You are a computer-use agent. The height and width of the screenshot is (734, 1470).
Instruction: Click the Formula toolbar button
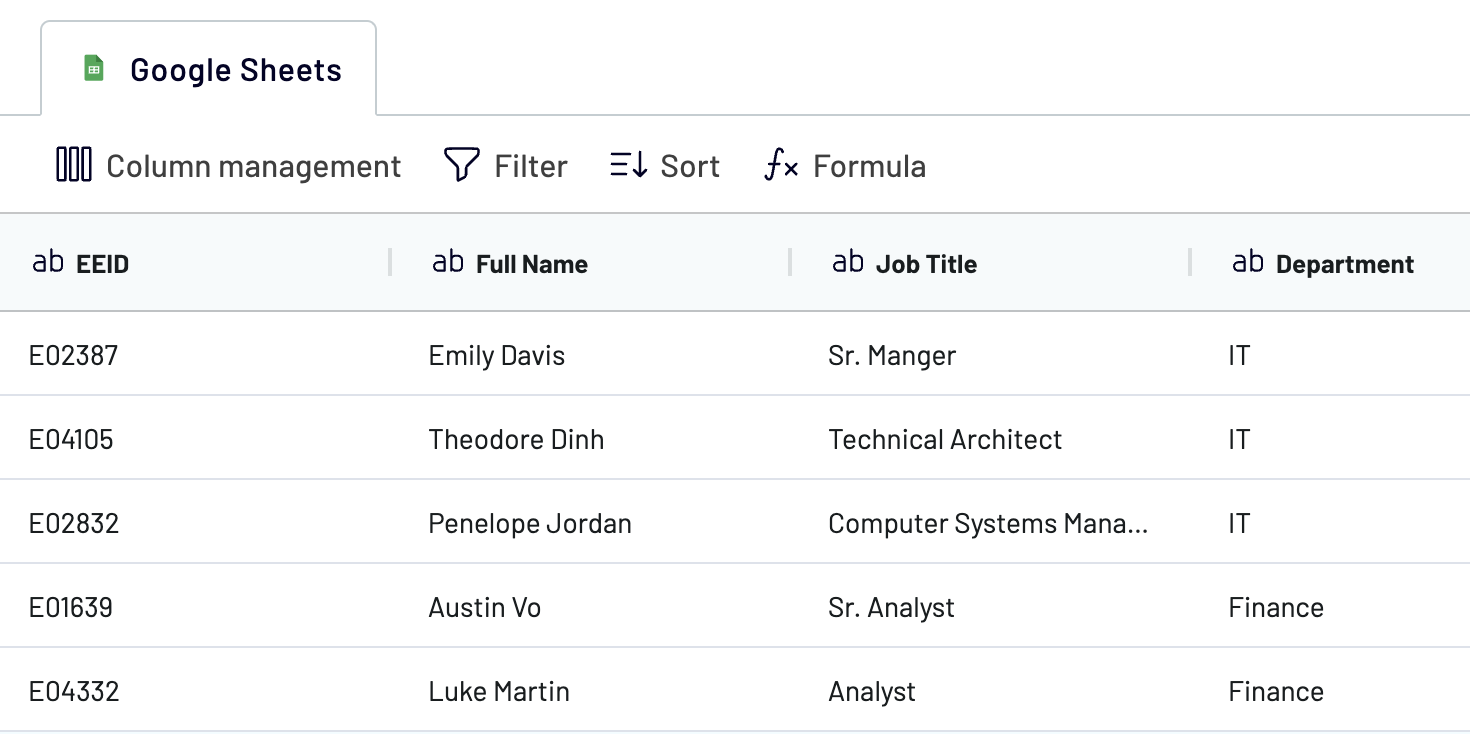click(x=868, y=166)
